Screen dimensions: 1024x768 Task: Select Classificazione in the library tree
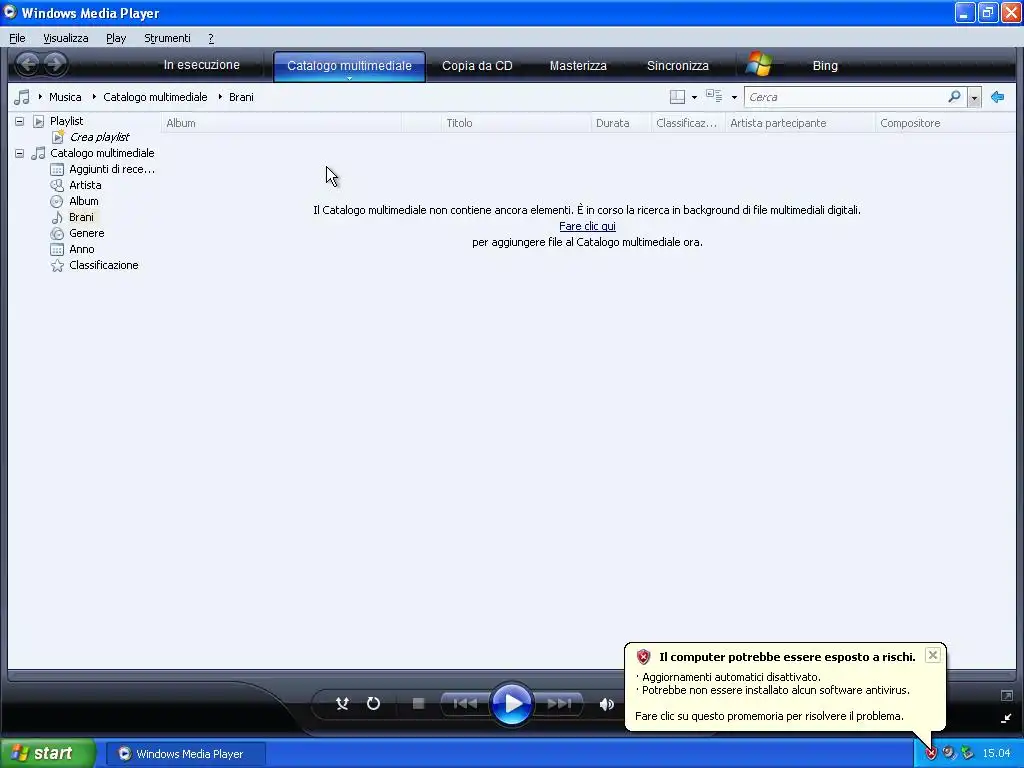103,265
